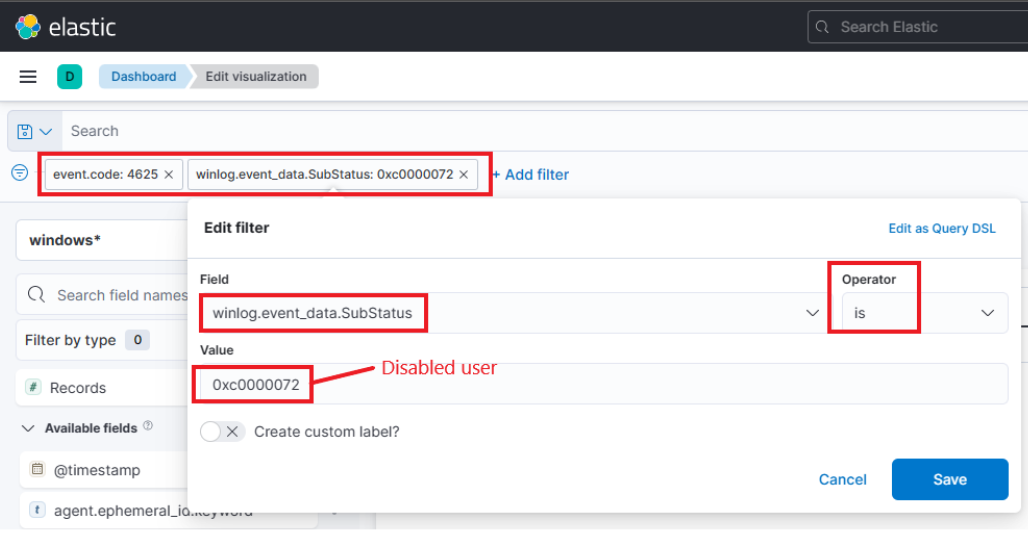Cancel the filter edit
Screen dimensions: 1028x535
(842, 480)
